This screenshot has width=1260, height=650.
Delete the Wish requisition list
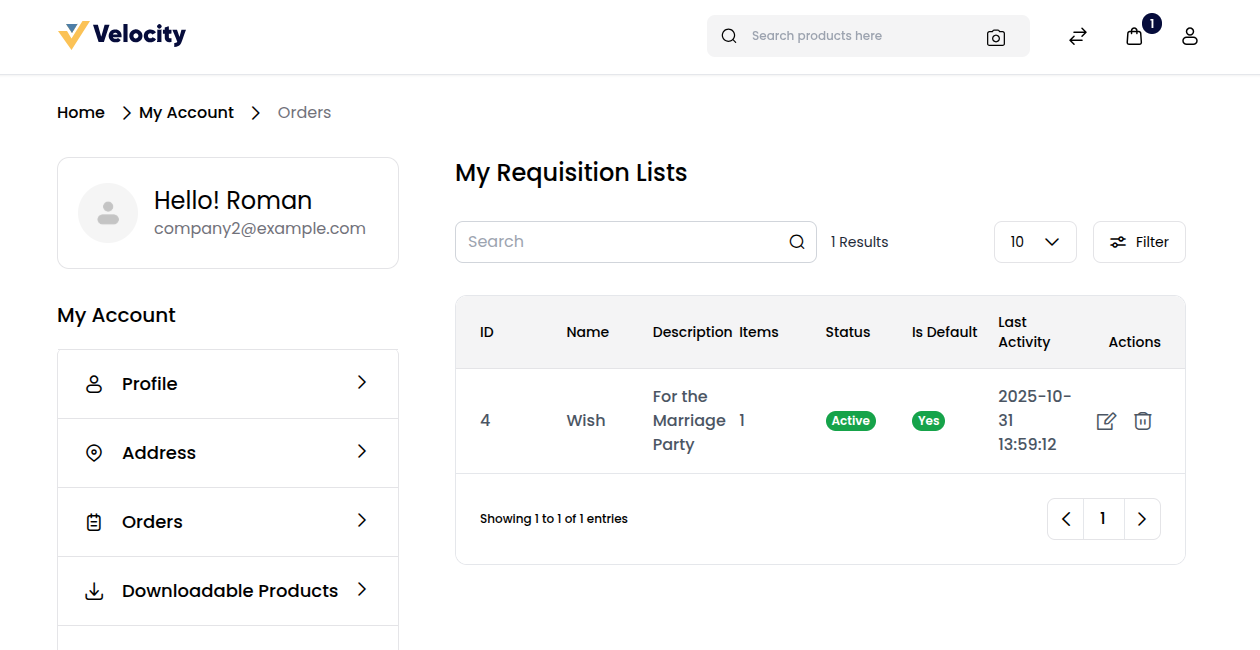(1143, 421)
